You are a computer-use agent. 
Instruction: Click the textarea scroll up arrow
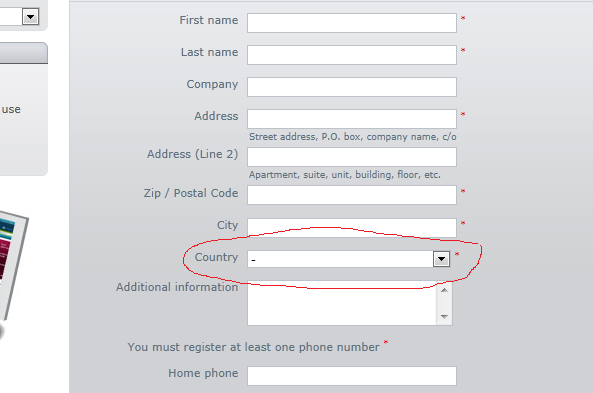pyautogui.click(x=444, y=290)
